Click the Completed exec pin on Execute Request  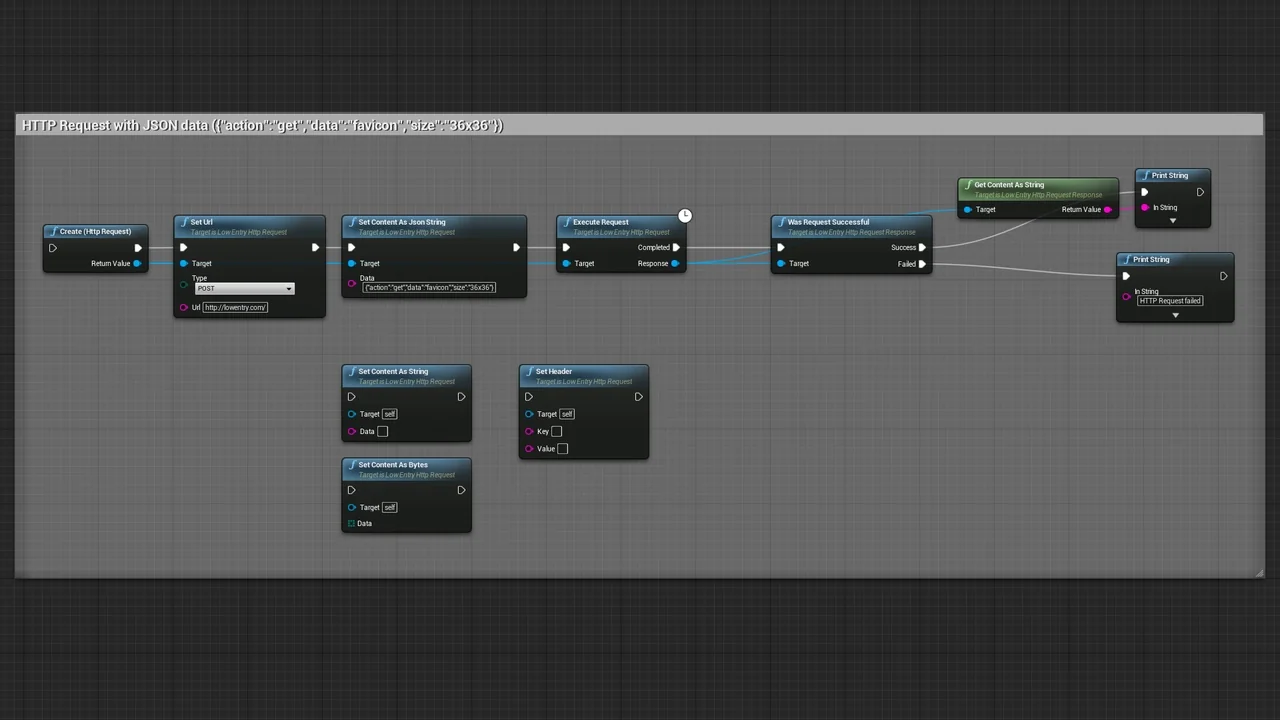coord(677,248)
